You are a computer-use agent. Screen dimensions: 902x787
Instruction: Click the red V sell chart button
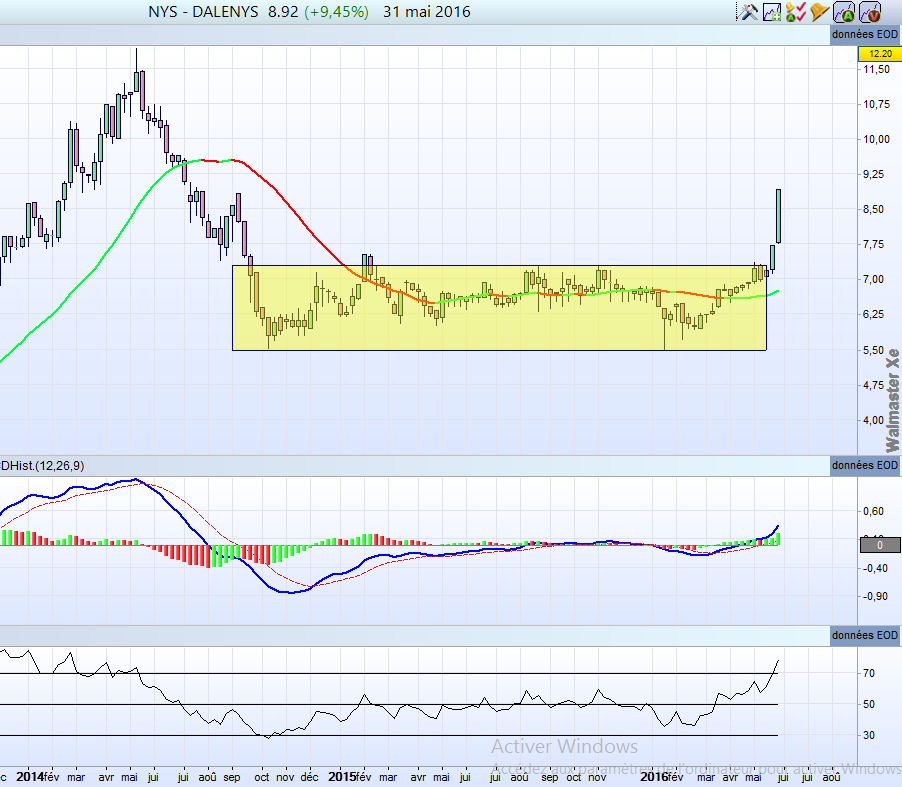[x=870, y=12]
